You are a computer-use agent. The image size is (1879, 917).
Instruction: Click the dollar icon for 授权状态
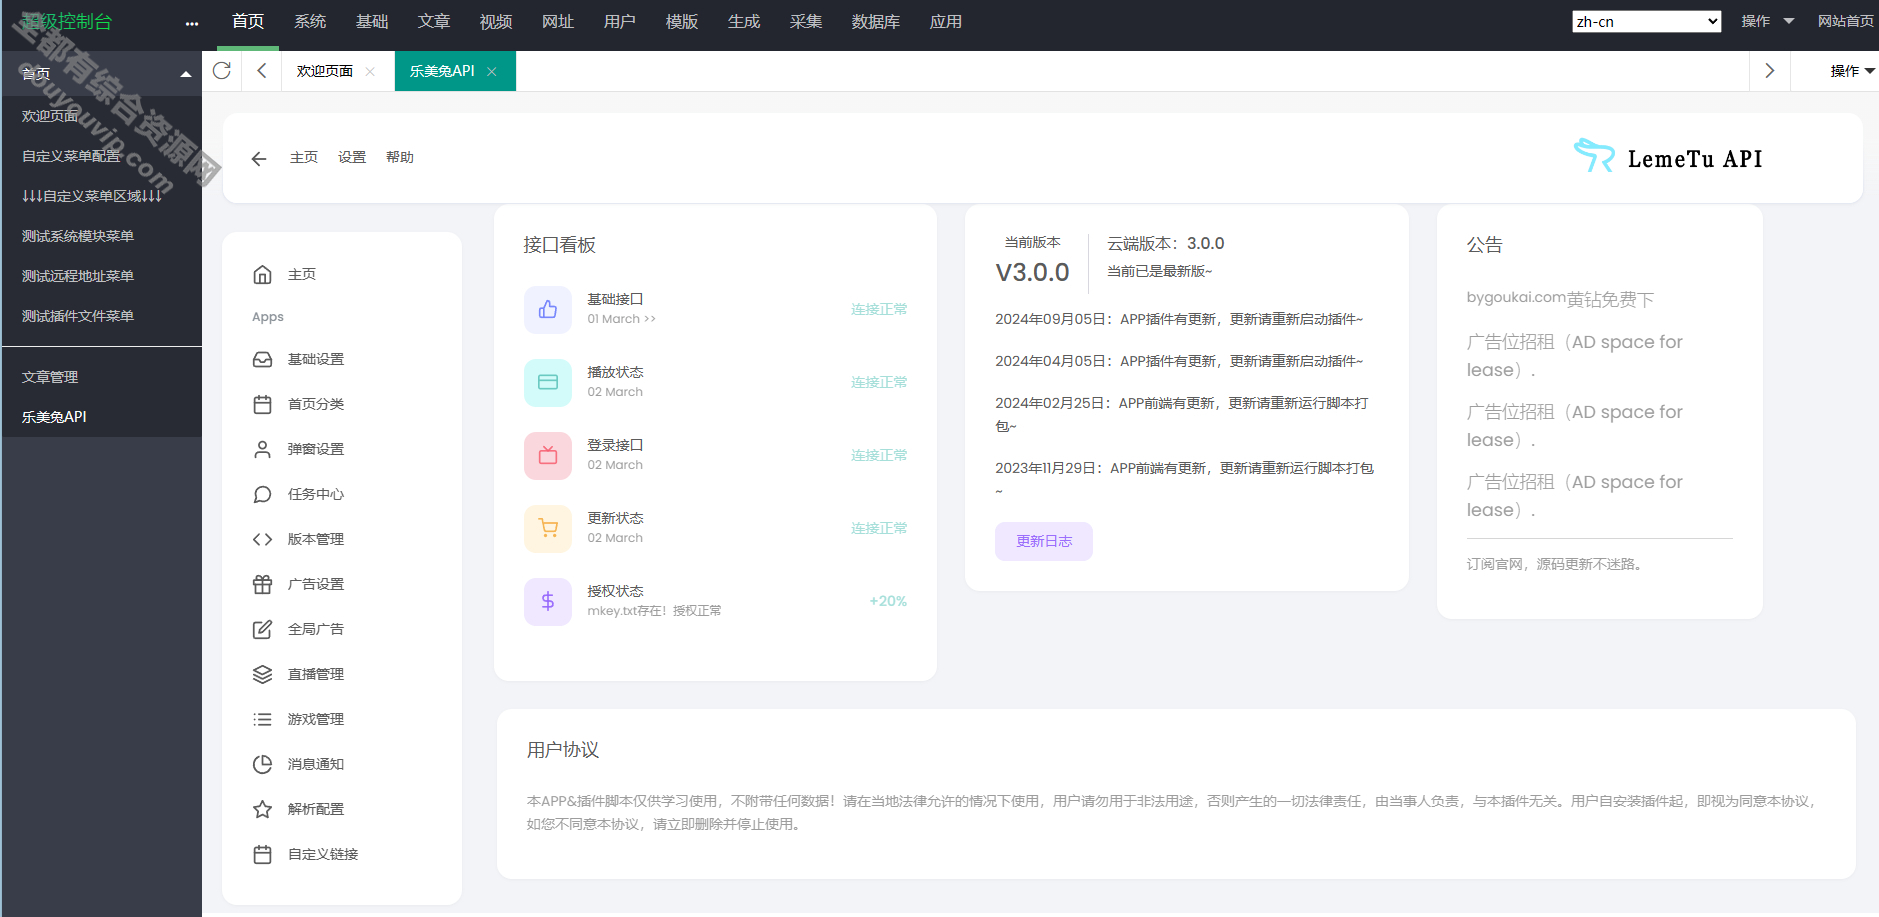click(x=548, y=601)
